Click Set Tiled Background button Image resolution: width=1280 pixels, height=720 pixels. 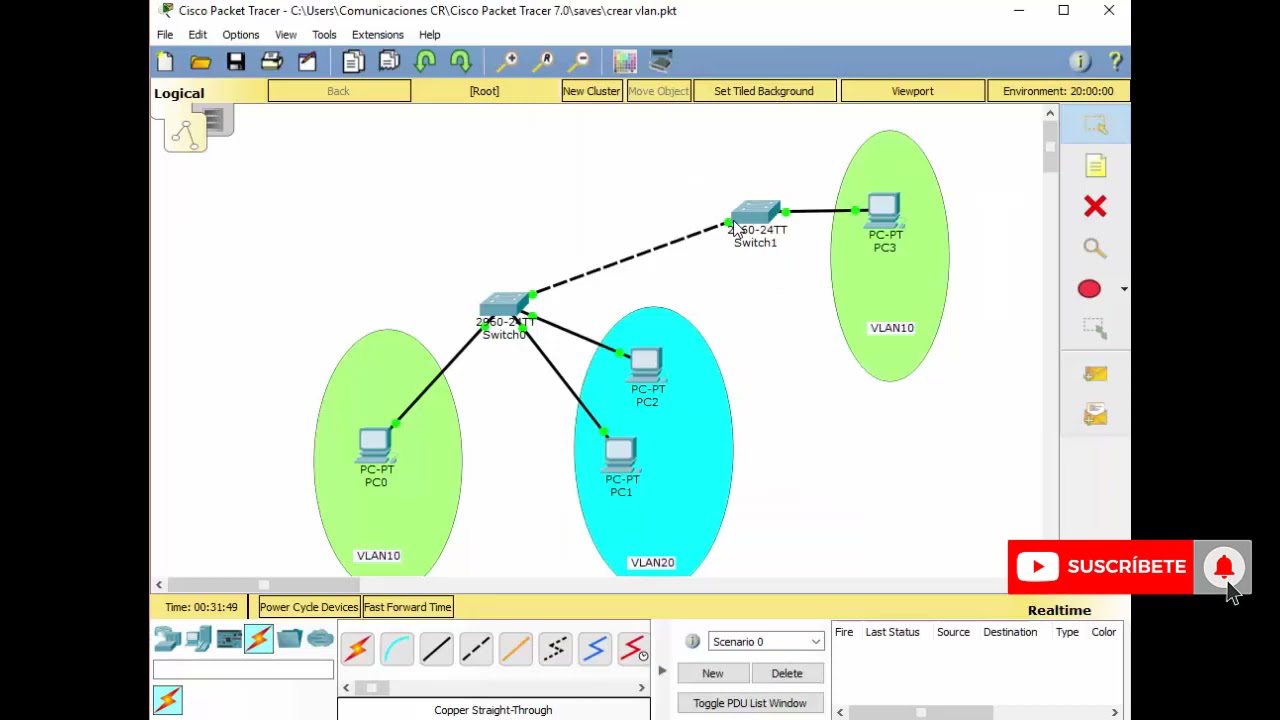point(764,91)
